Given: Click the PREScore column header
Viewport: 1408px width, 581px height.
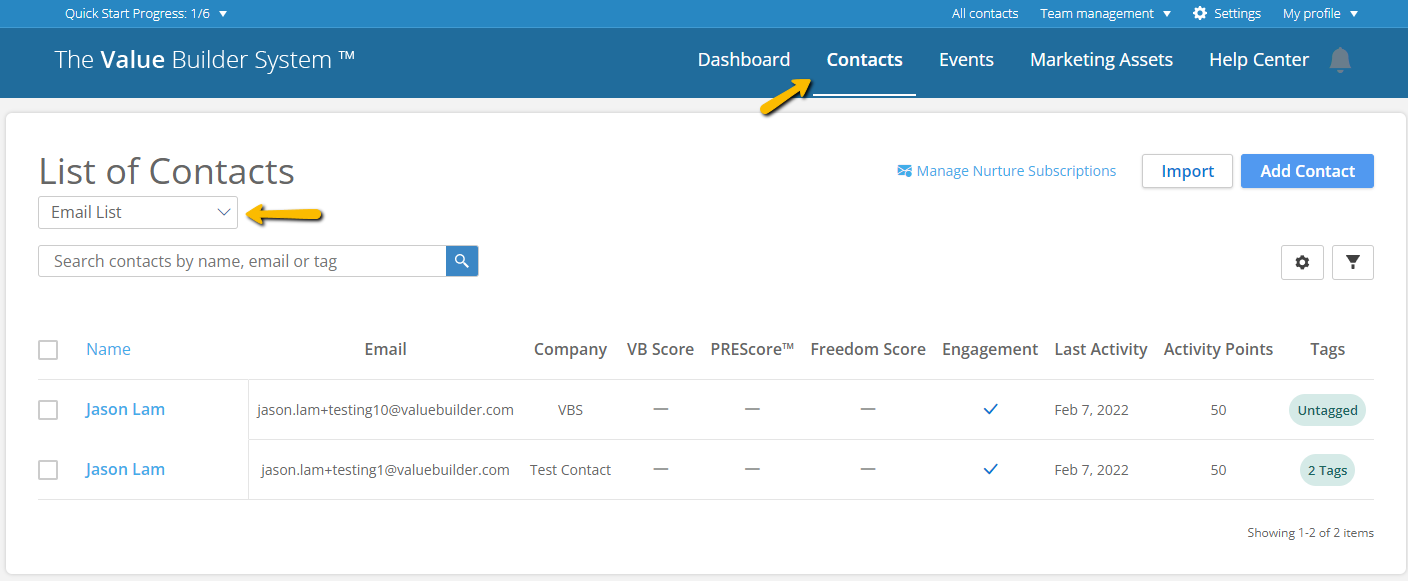Looking at the screenshot, I should 752,349.
